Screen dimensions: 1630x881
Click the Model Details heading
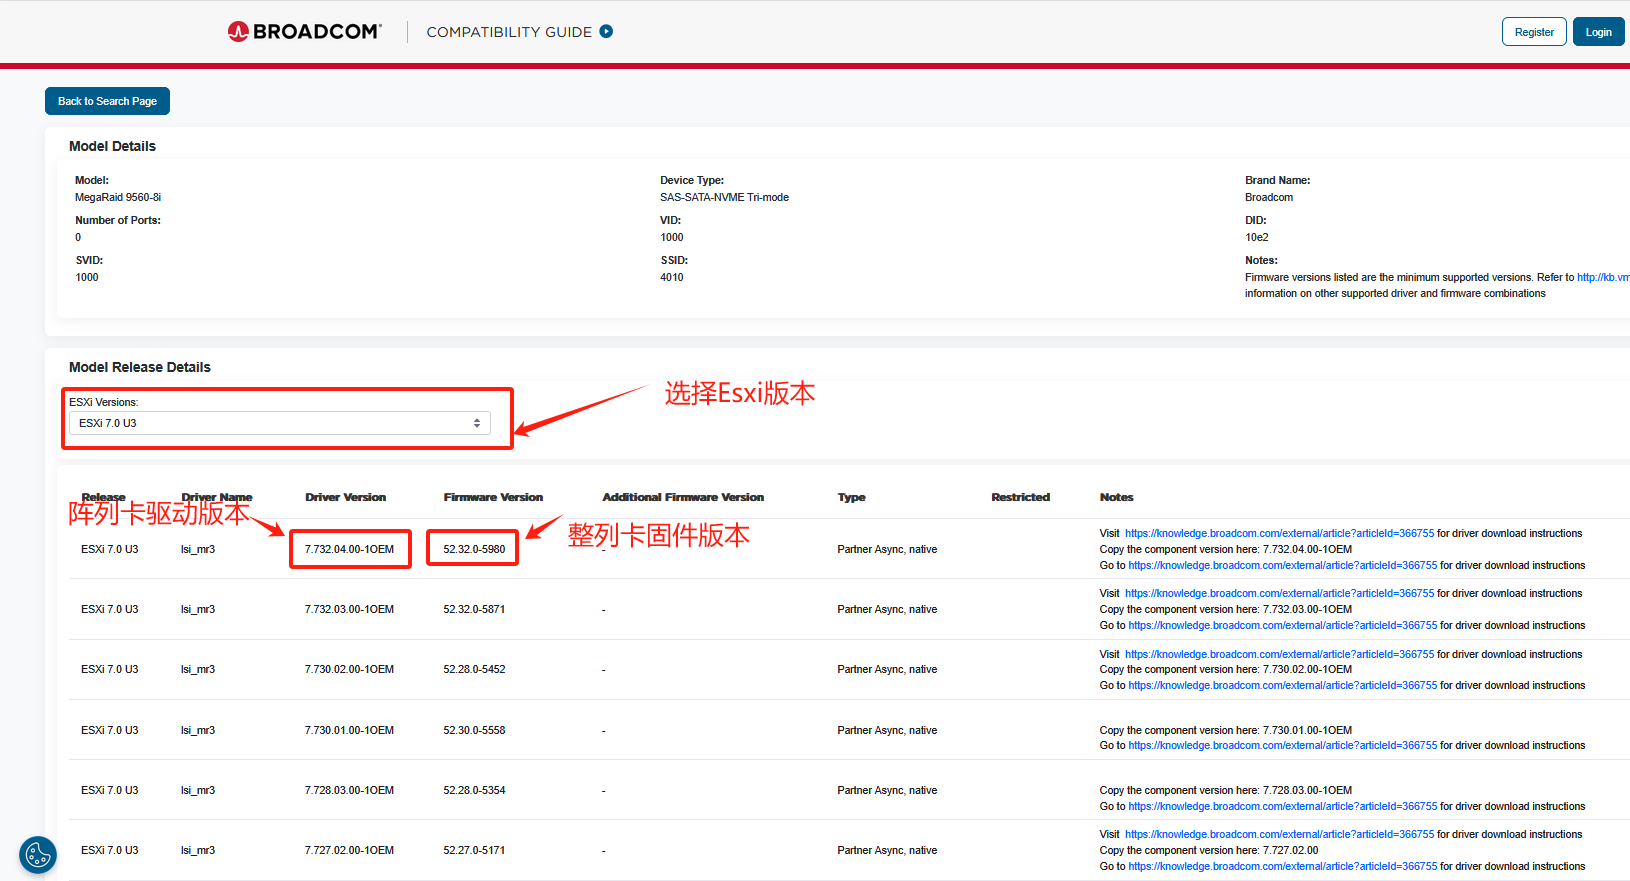tap(112, 146)
